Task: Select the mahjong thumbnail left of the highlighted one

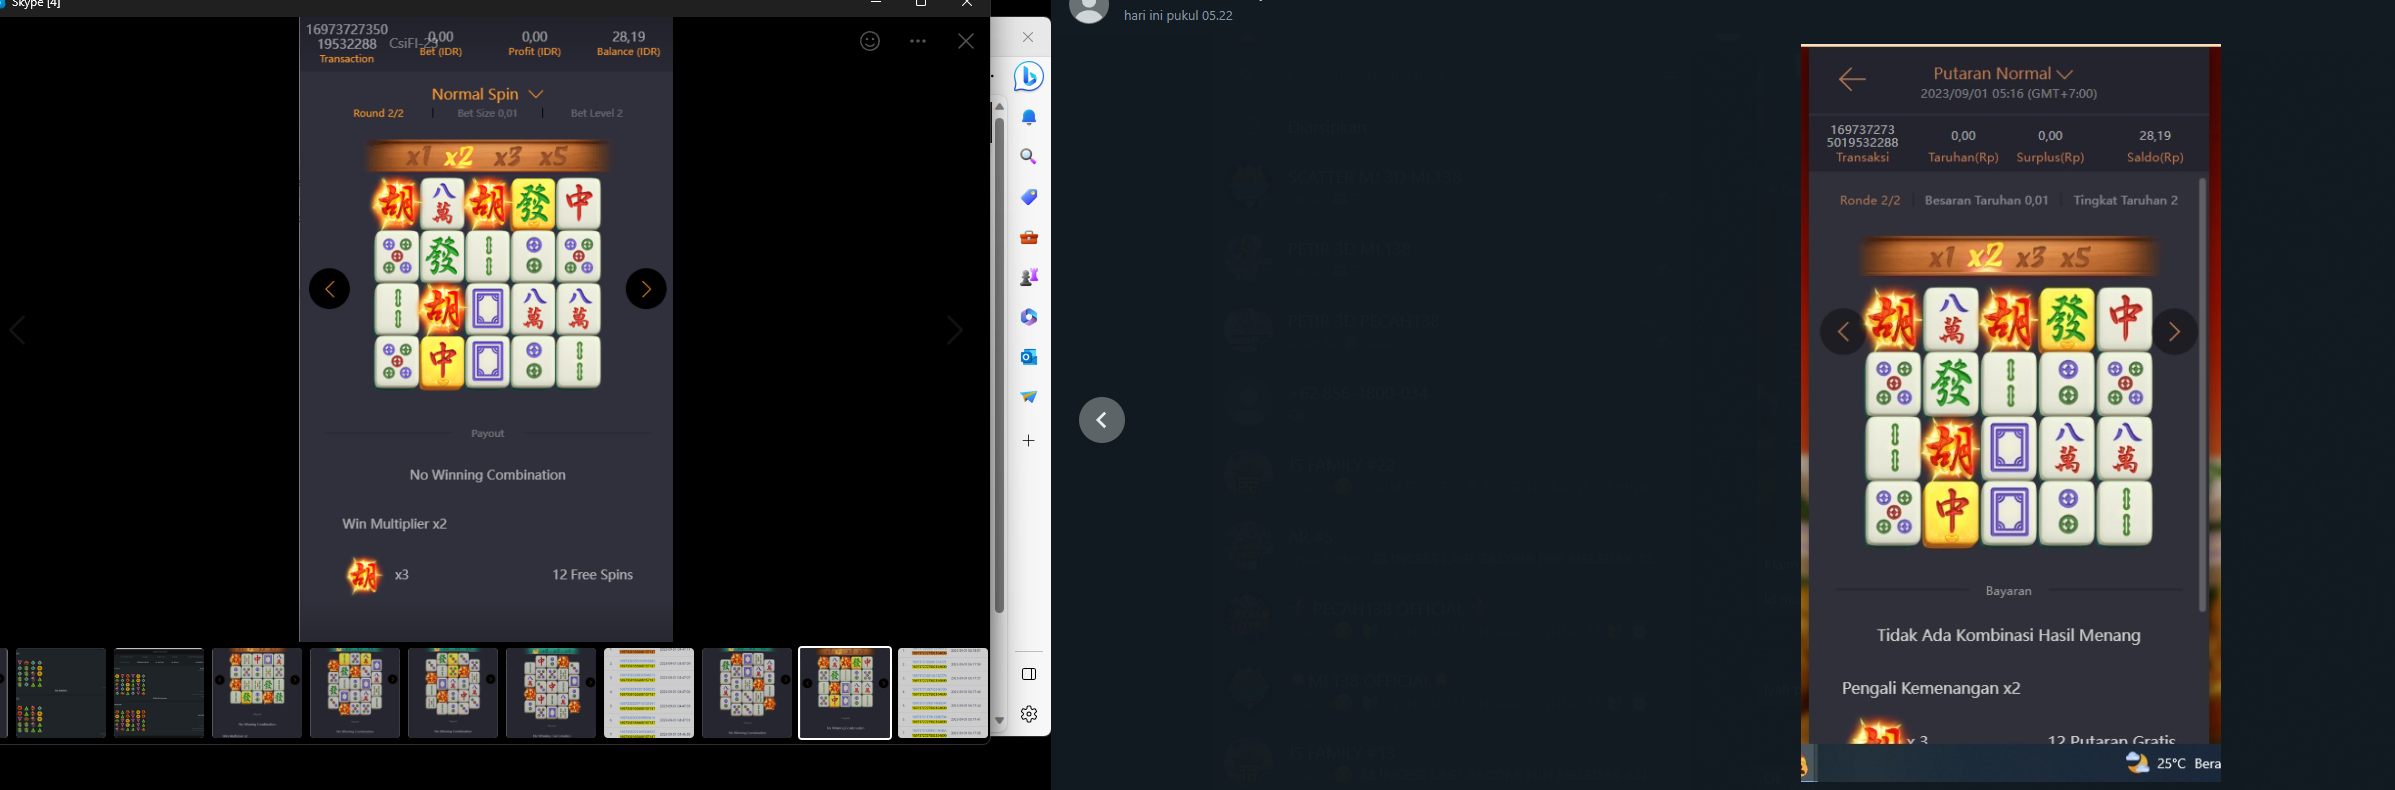Action: [747, 693]
